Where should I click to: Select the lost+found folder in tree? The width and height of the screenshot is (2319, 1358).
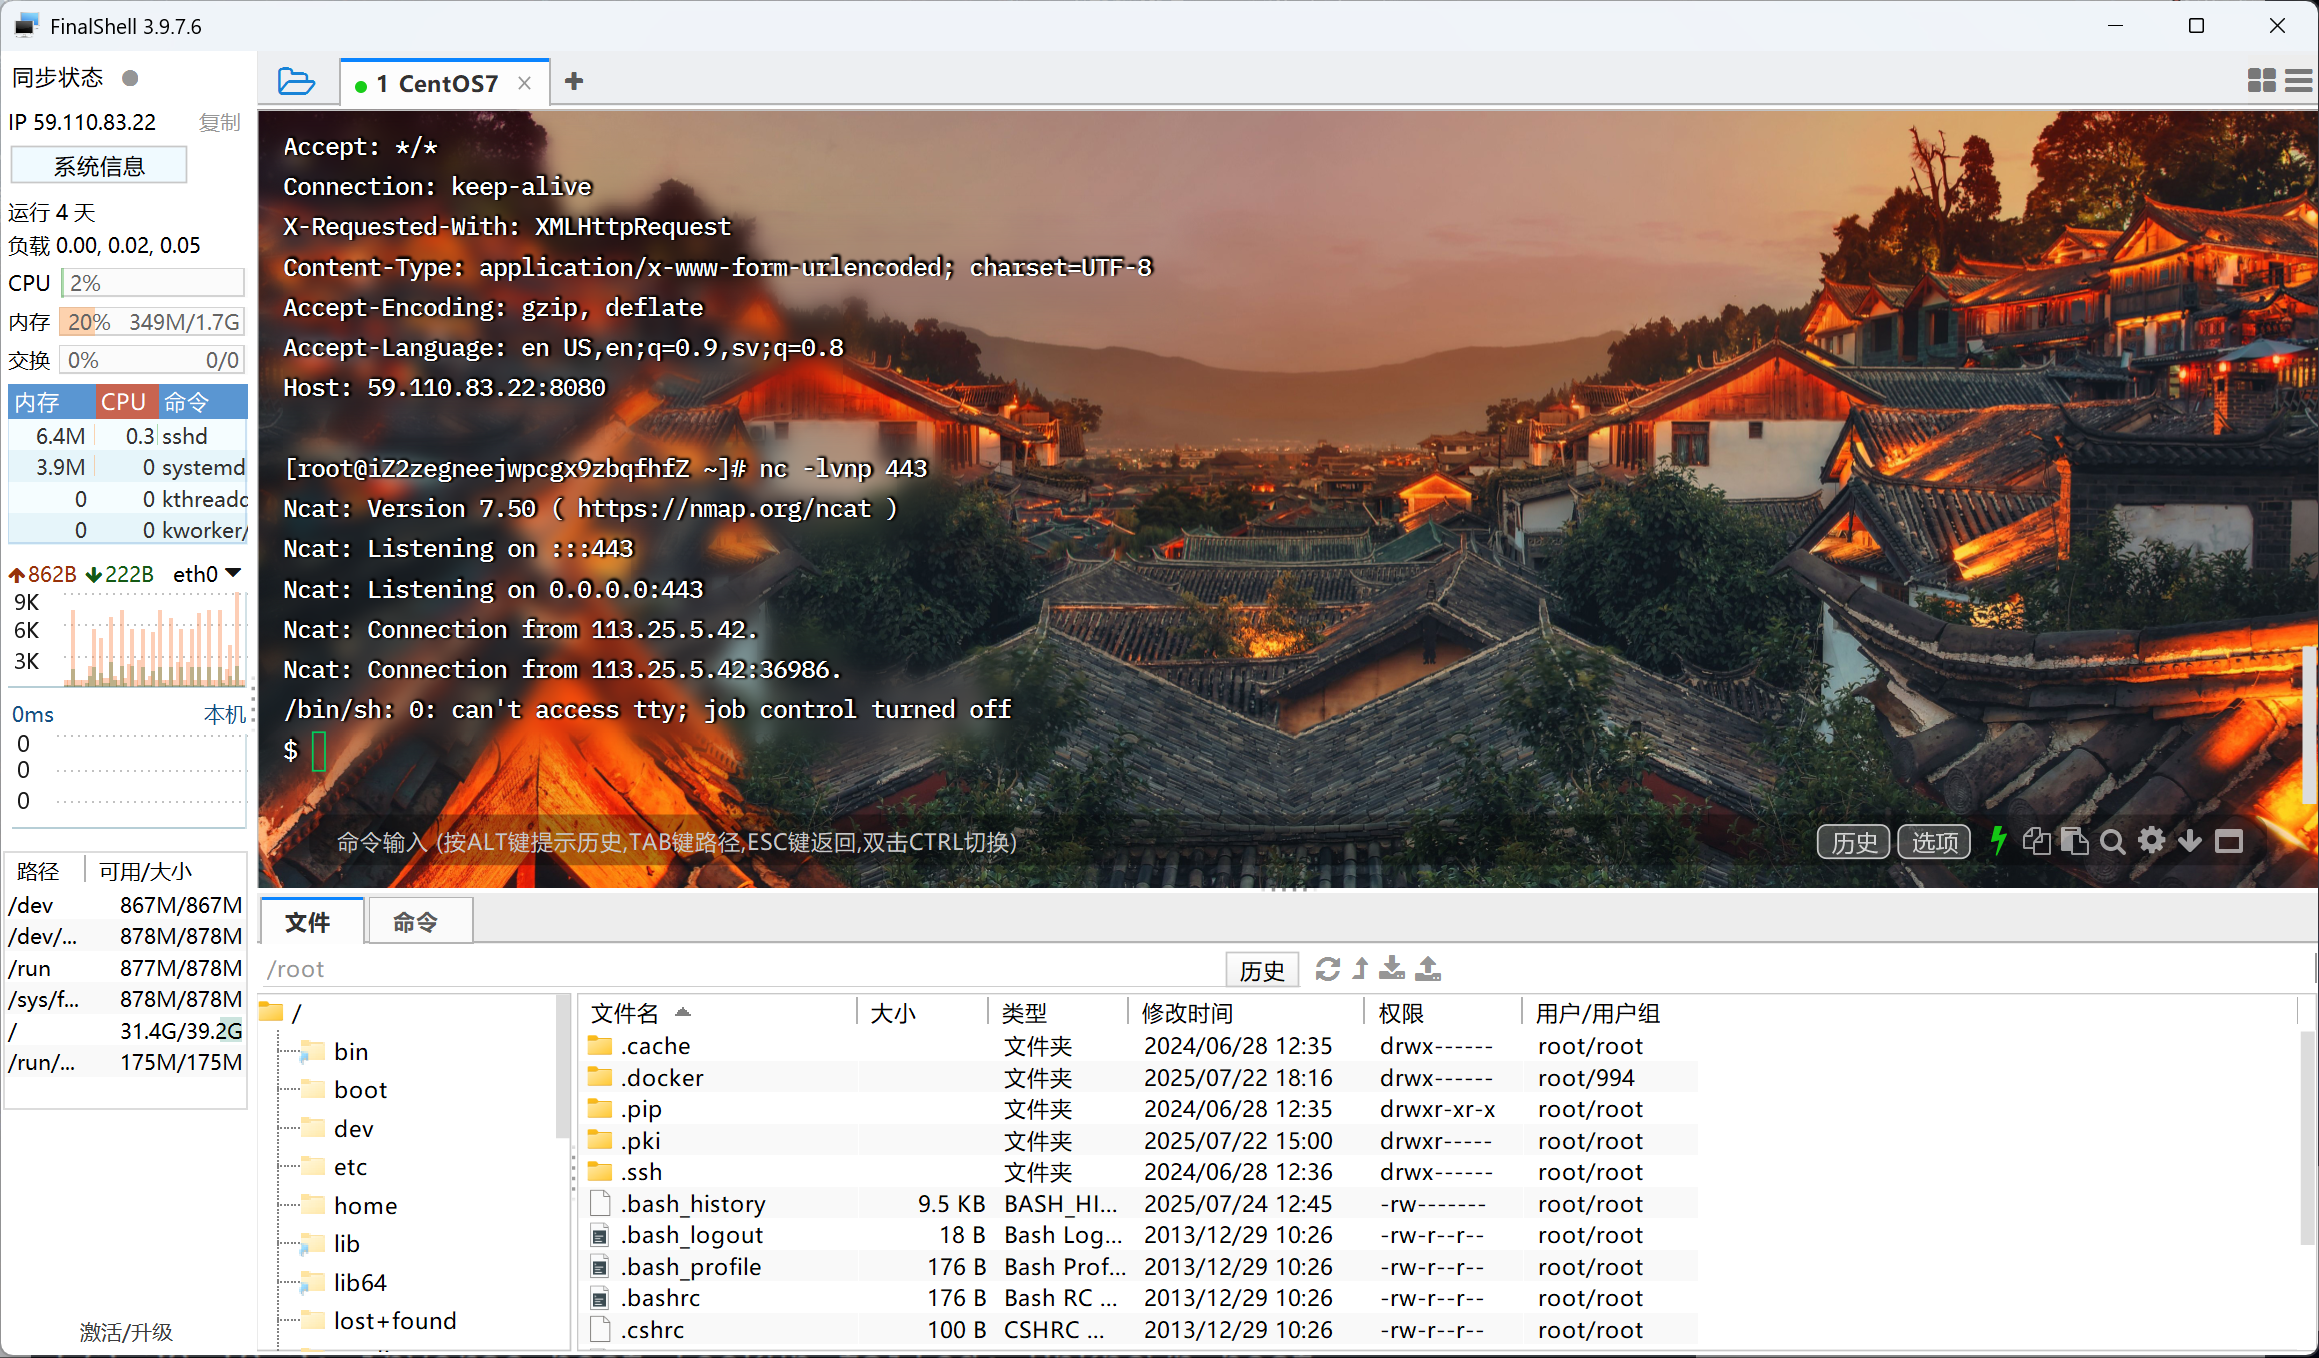395,1321
